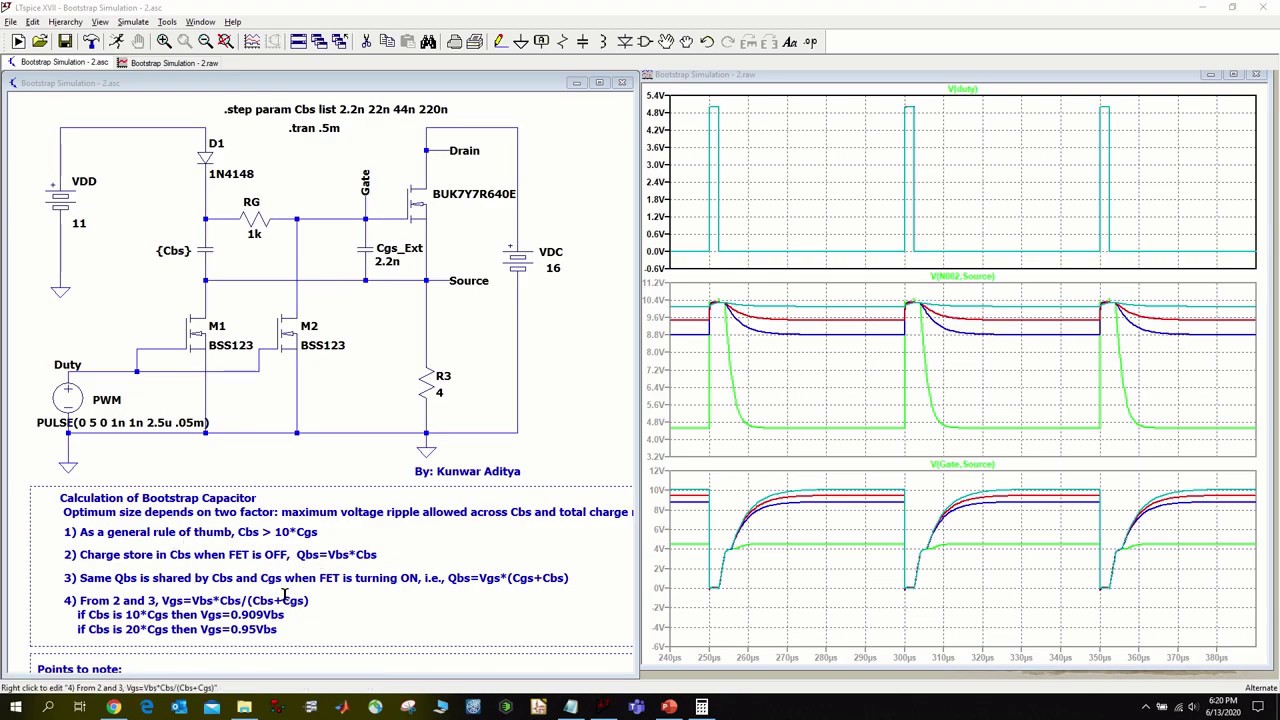This screenshot has width=1280, height=720.
Task: Click the Windows Start button
Action: coord(15,708)
